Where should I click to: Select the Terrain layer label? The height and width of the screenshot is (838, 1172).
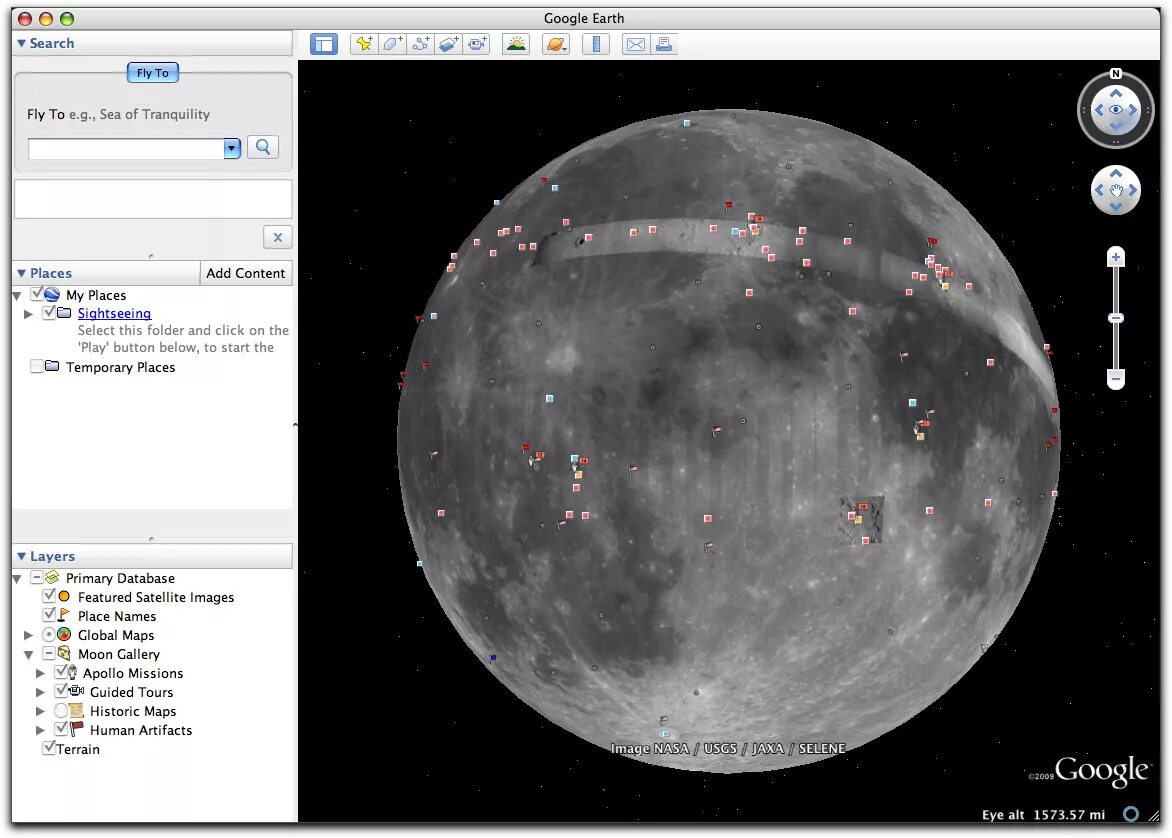(x=78, y=748)
